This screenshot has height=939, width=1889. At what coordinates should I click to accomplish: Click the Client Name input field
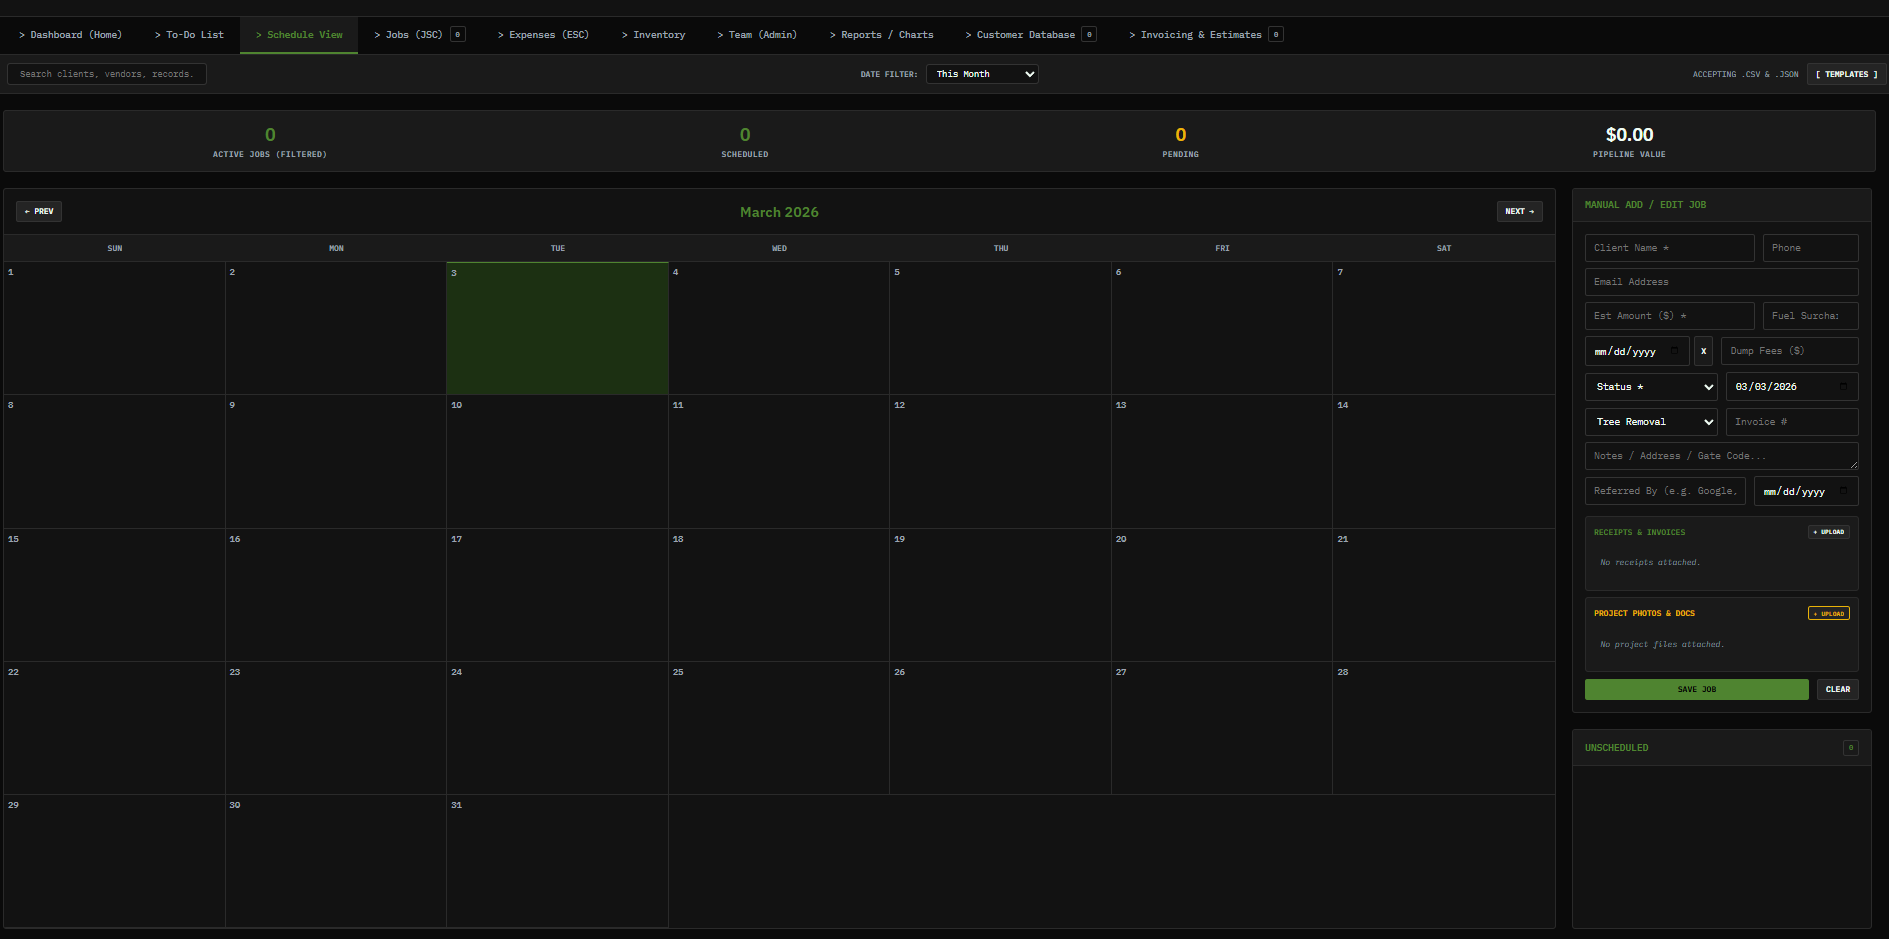click(x=1668, y=248)
